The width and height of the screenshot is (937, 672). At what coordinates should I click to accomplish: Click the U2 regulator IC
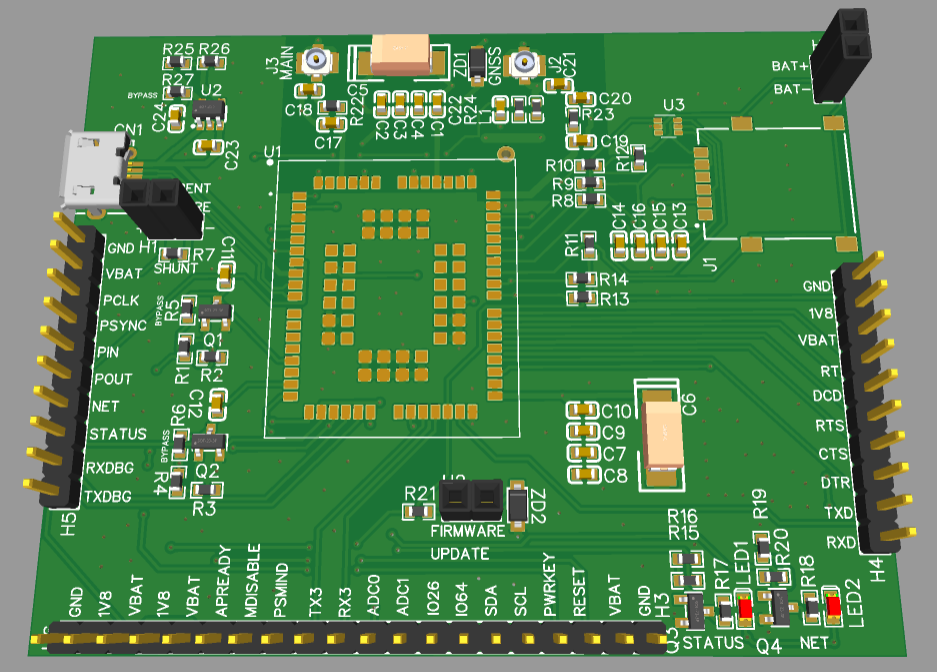pos(209,112)
